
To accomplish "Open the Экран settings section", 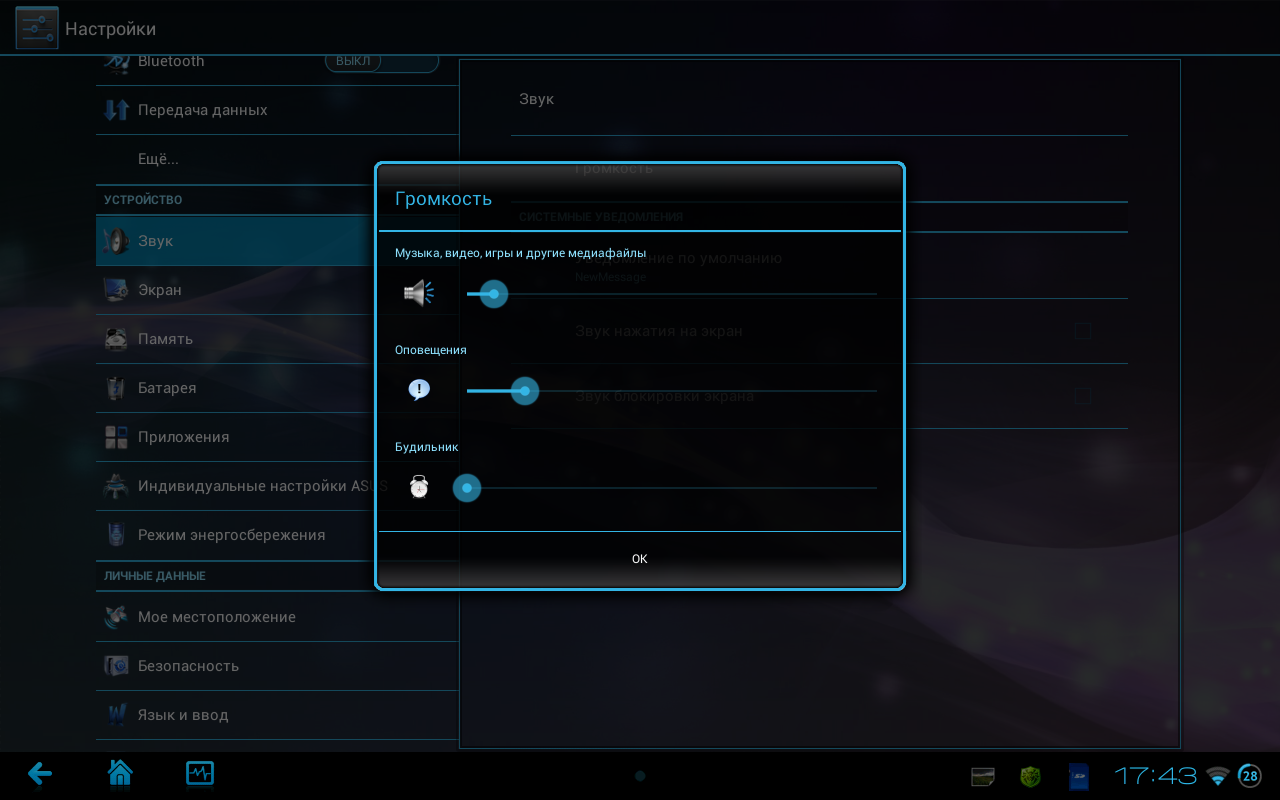I will 160,290.
